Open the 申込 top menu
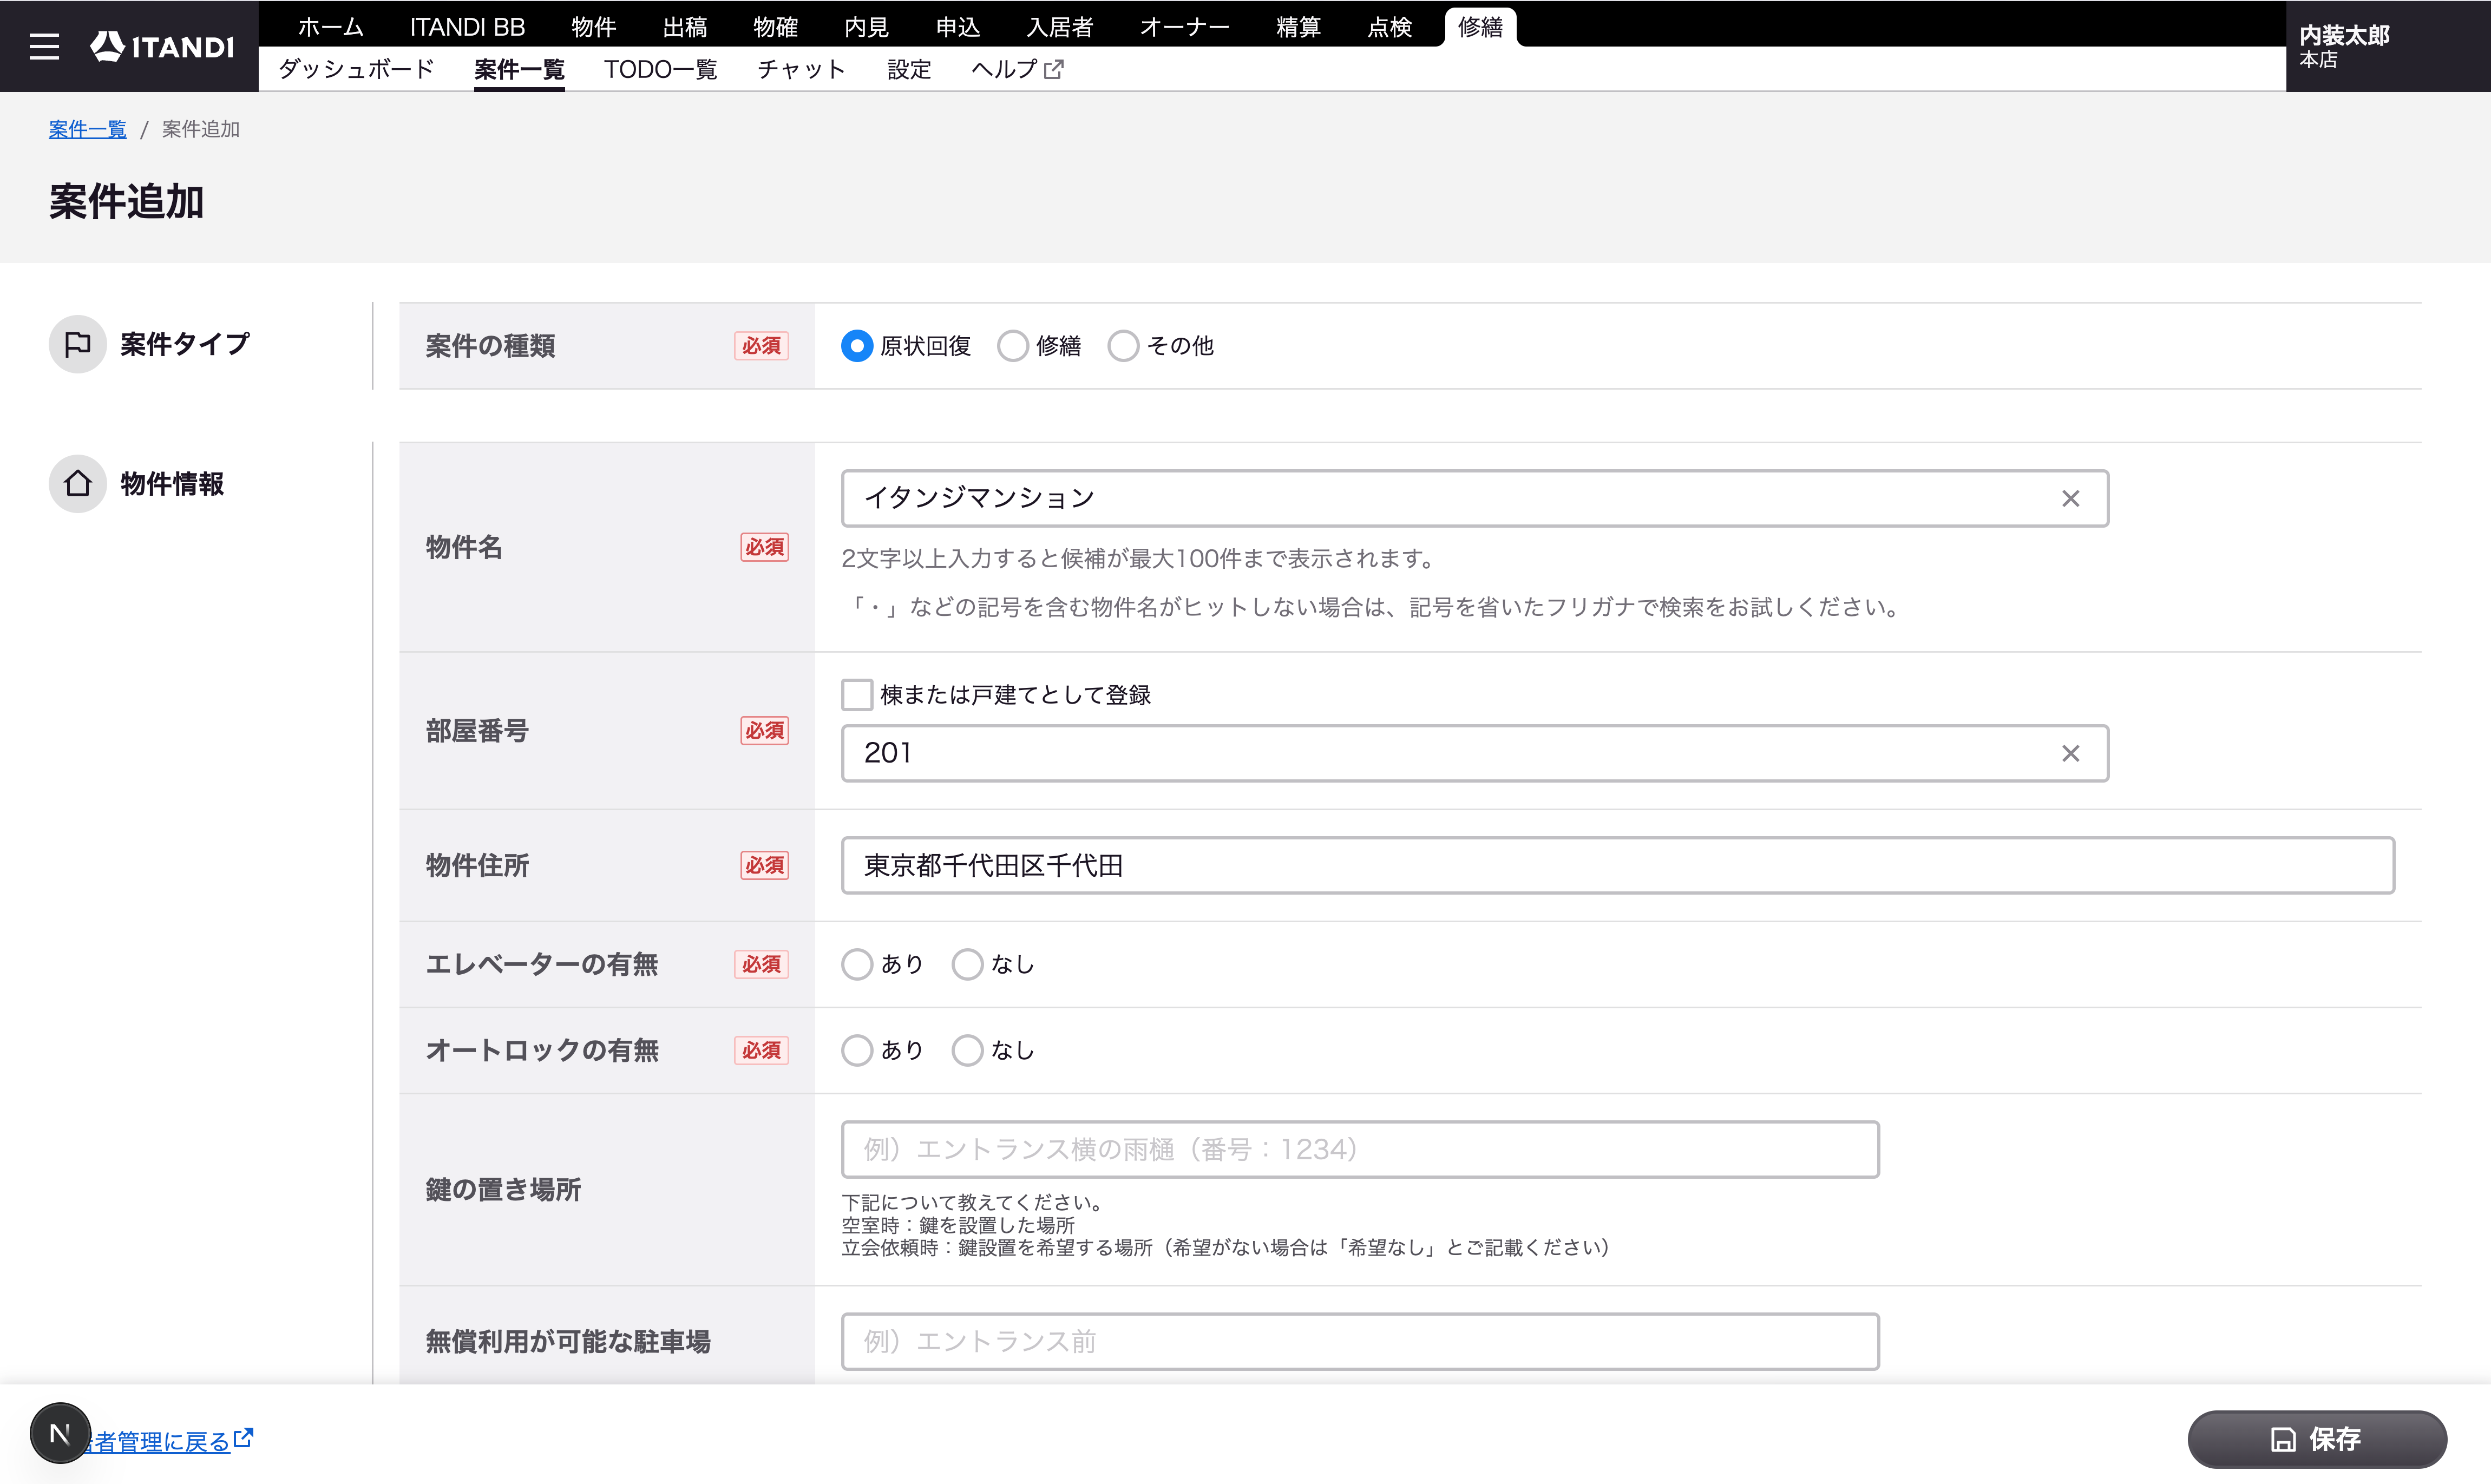Screen dimensions: 2491x1484 tap(958, 27)
